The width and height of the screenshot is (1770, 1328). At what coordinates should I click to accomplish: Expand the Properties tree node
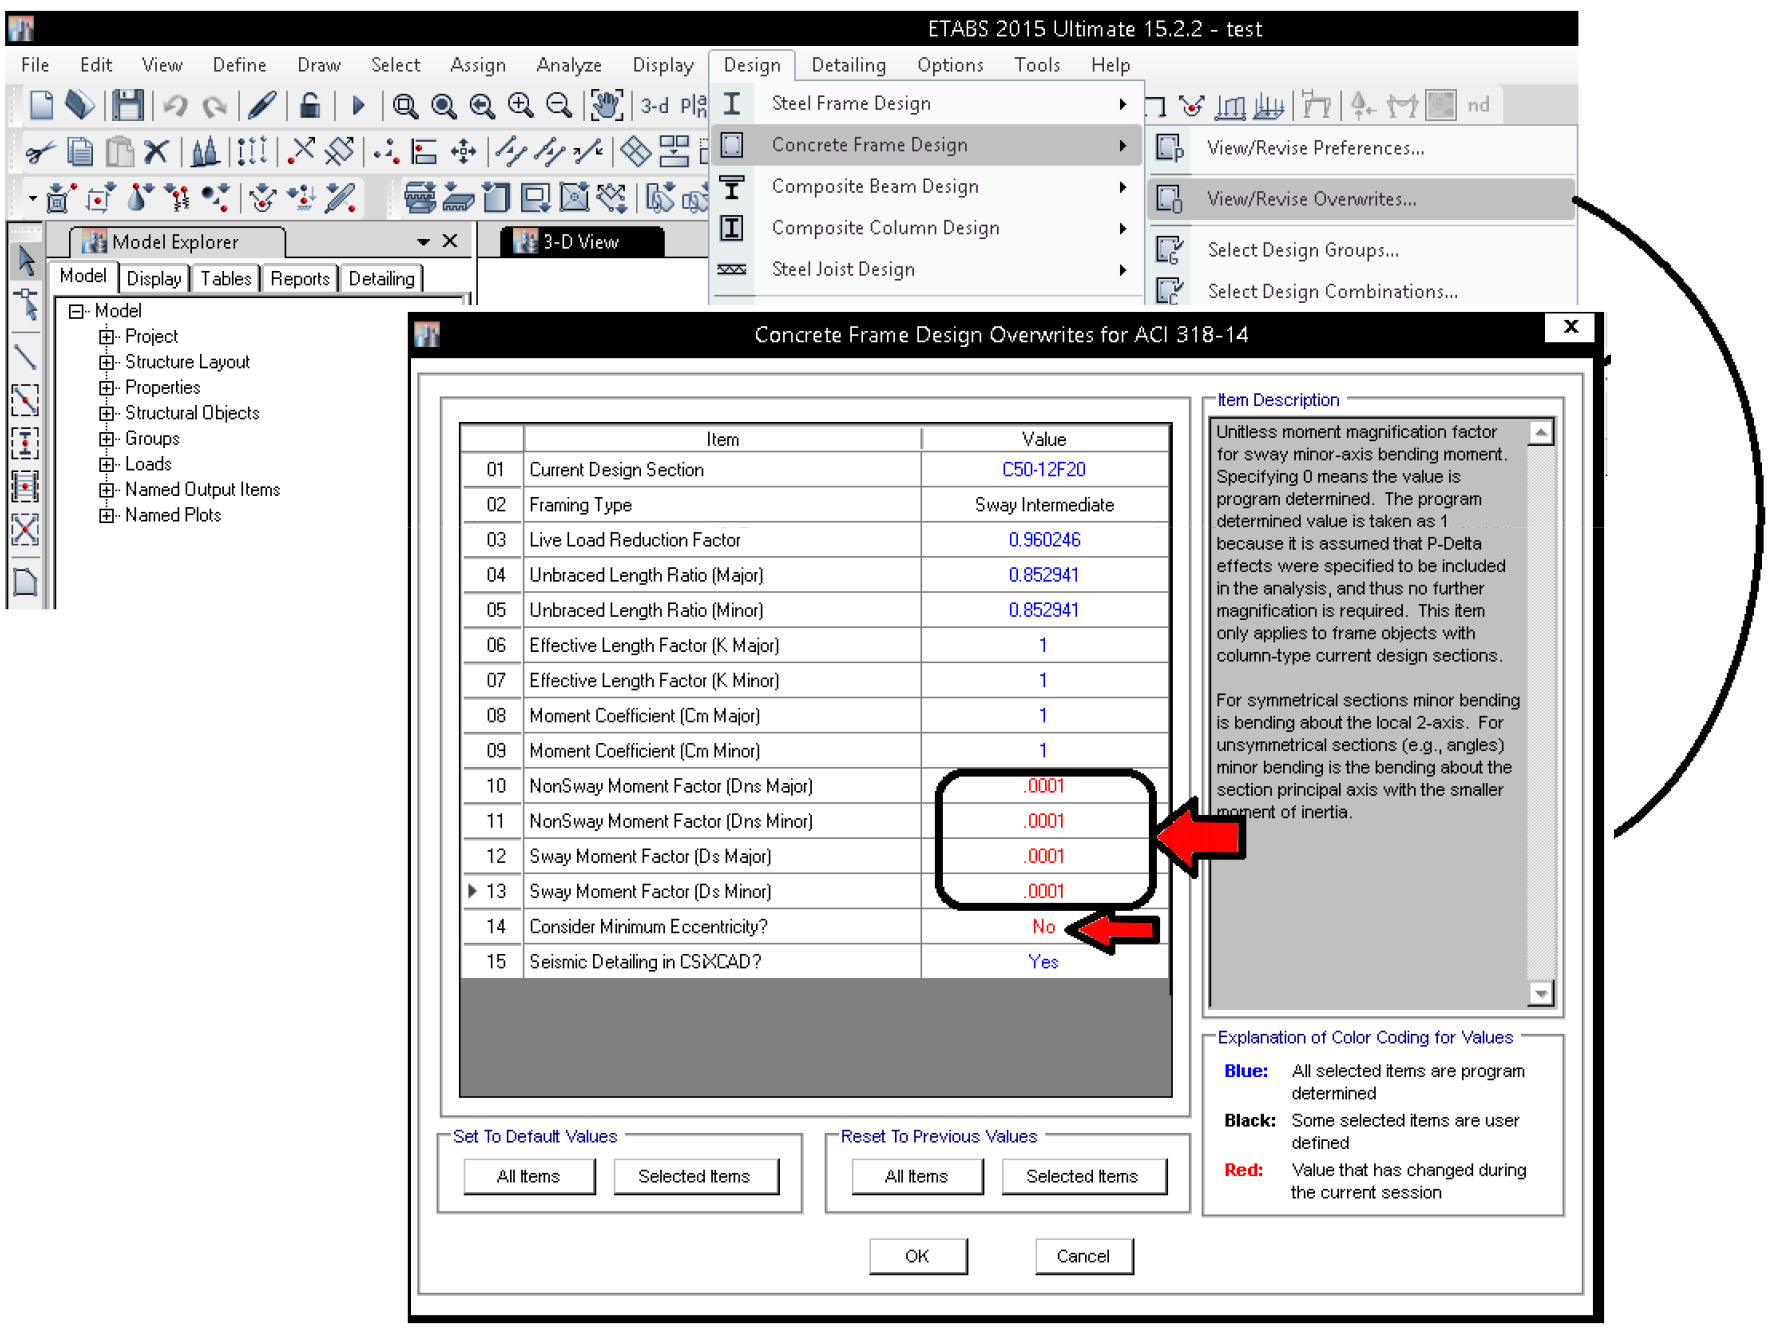(x=106, y=388)
